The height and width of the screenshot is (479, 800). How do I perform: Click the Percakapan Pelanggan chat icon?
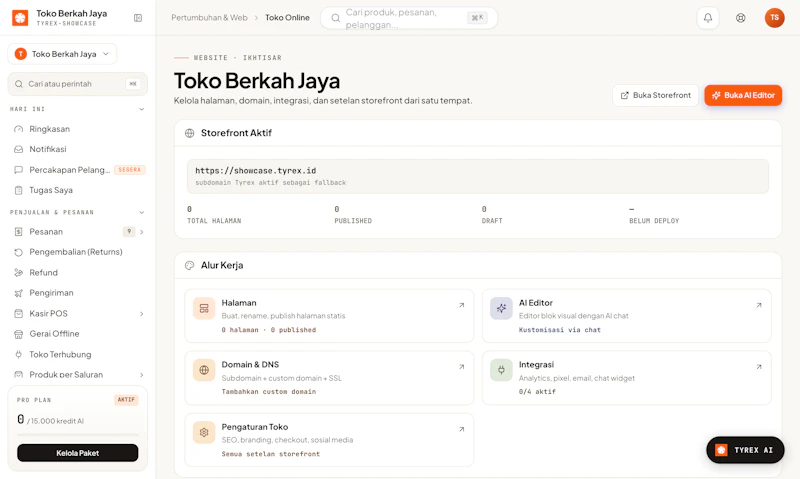pos(18,170)
